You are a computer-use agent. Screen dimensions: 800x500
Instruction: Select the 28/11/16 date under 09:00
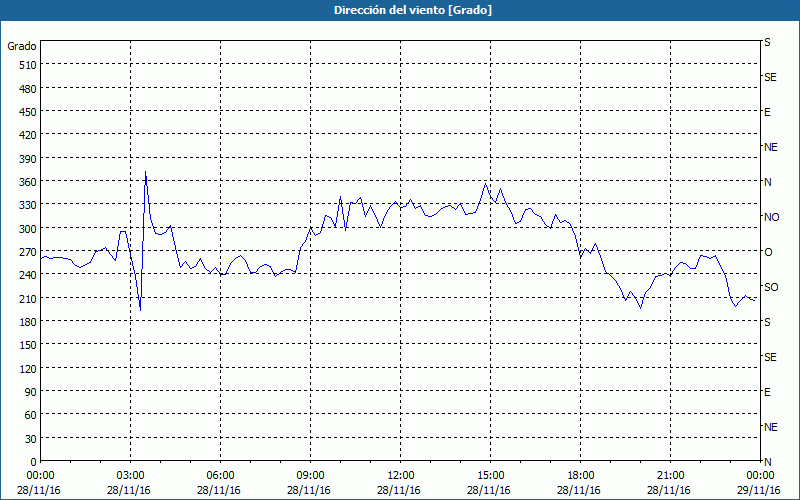coord(309,490)
